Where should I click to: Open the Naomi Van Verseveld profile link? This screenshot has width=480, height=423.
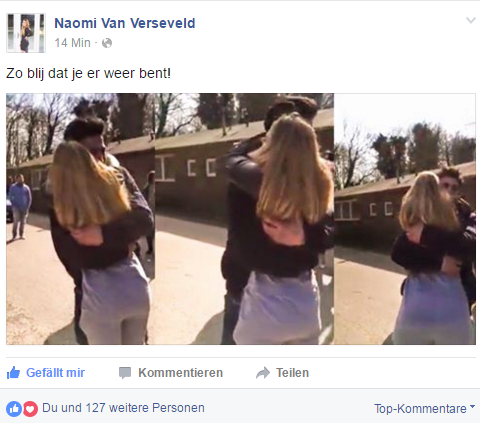tap(125, 23)
